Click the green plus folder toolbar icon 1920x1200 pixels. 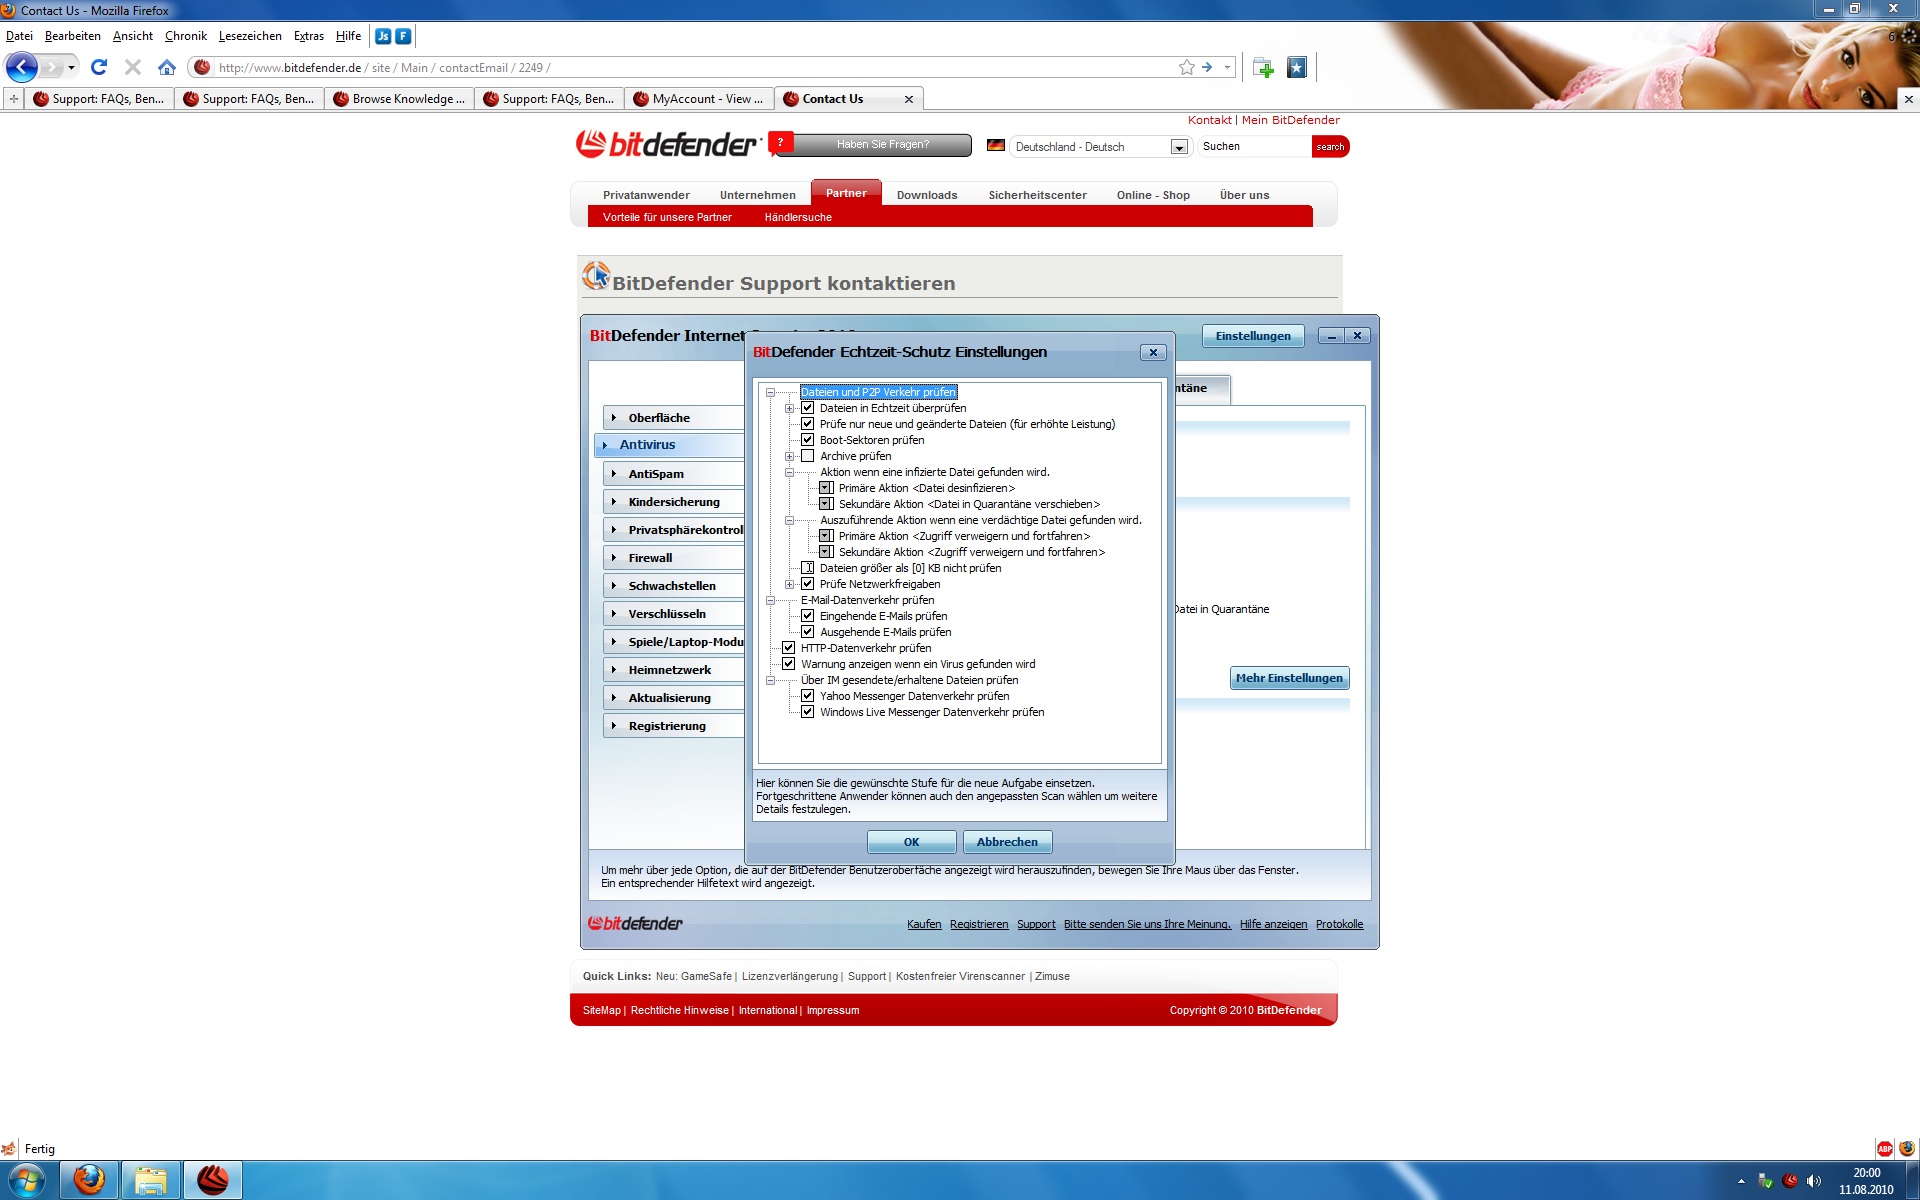tap(1263, 67)
